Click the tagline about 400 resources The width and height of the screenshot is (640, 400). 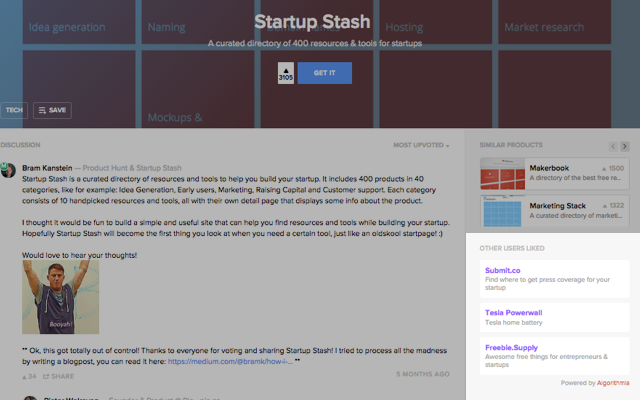point(315,43)
